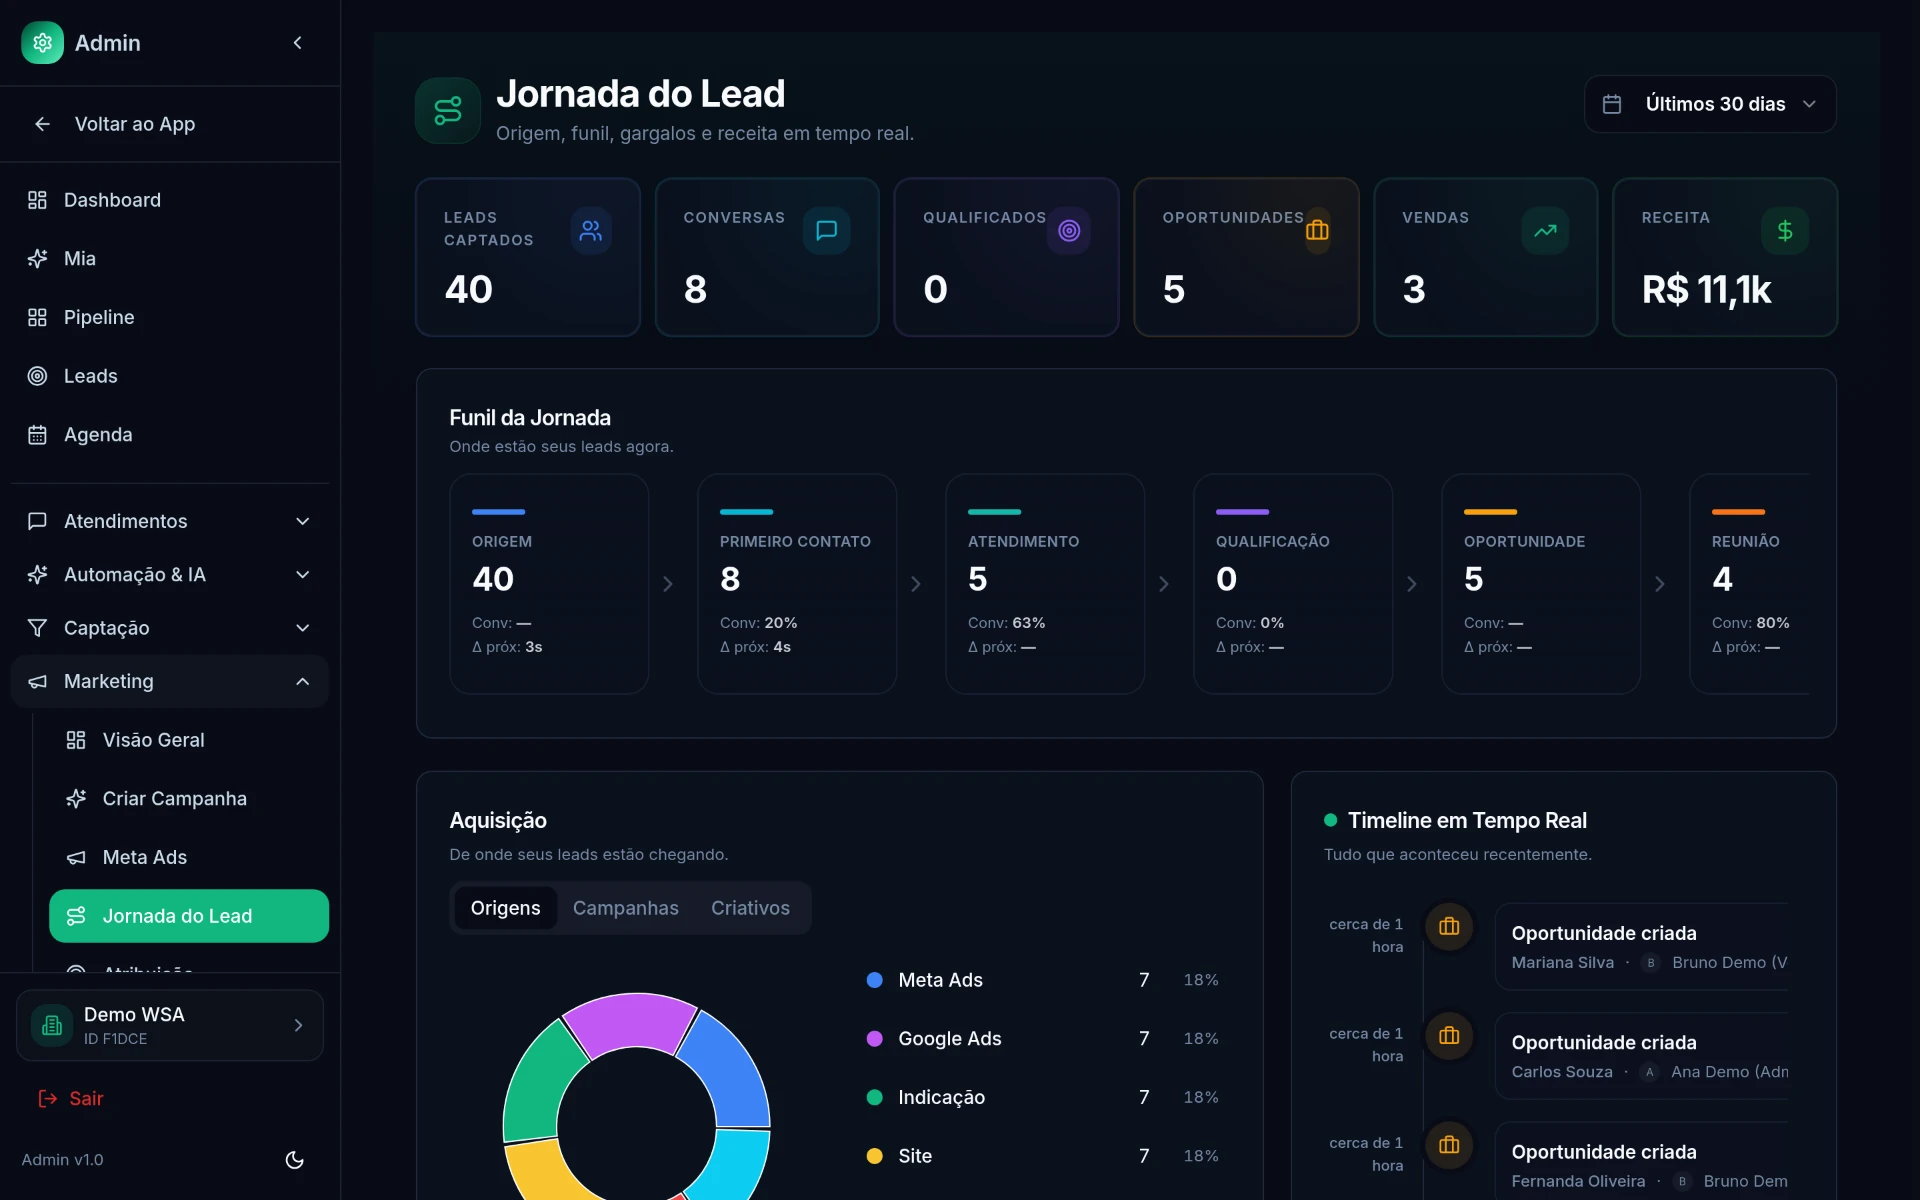Click the Oportunidades briefcase icon
This screenshot has height=1200, width=1920.
point(1317,231)
